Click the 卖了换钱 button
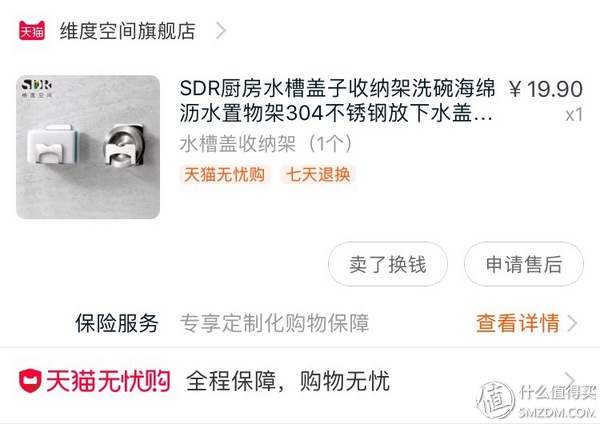 pos(388,264)
